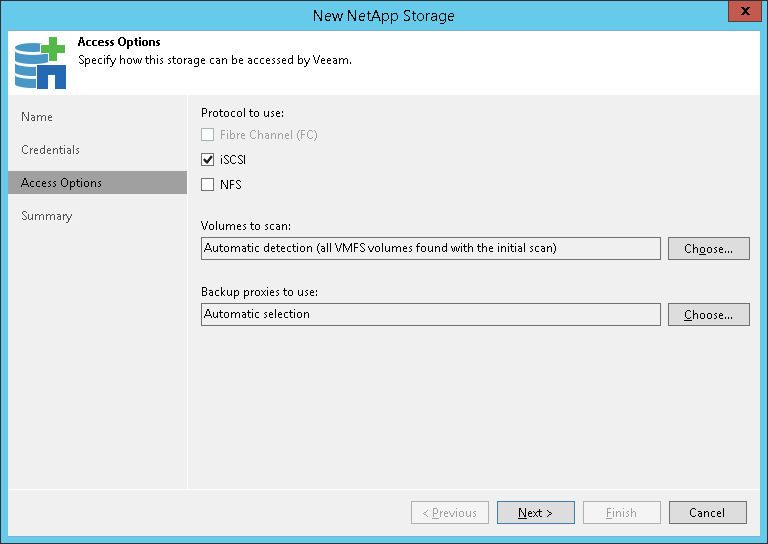Click the Previous button
This screenshot has width=768, height=544.
pyautogui.click(x=450, y=513)
